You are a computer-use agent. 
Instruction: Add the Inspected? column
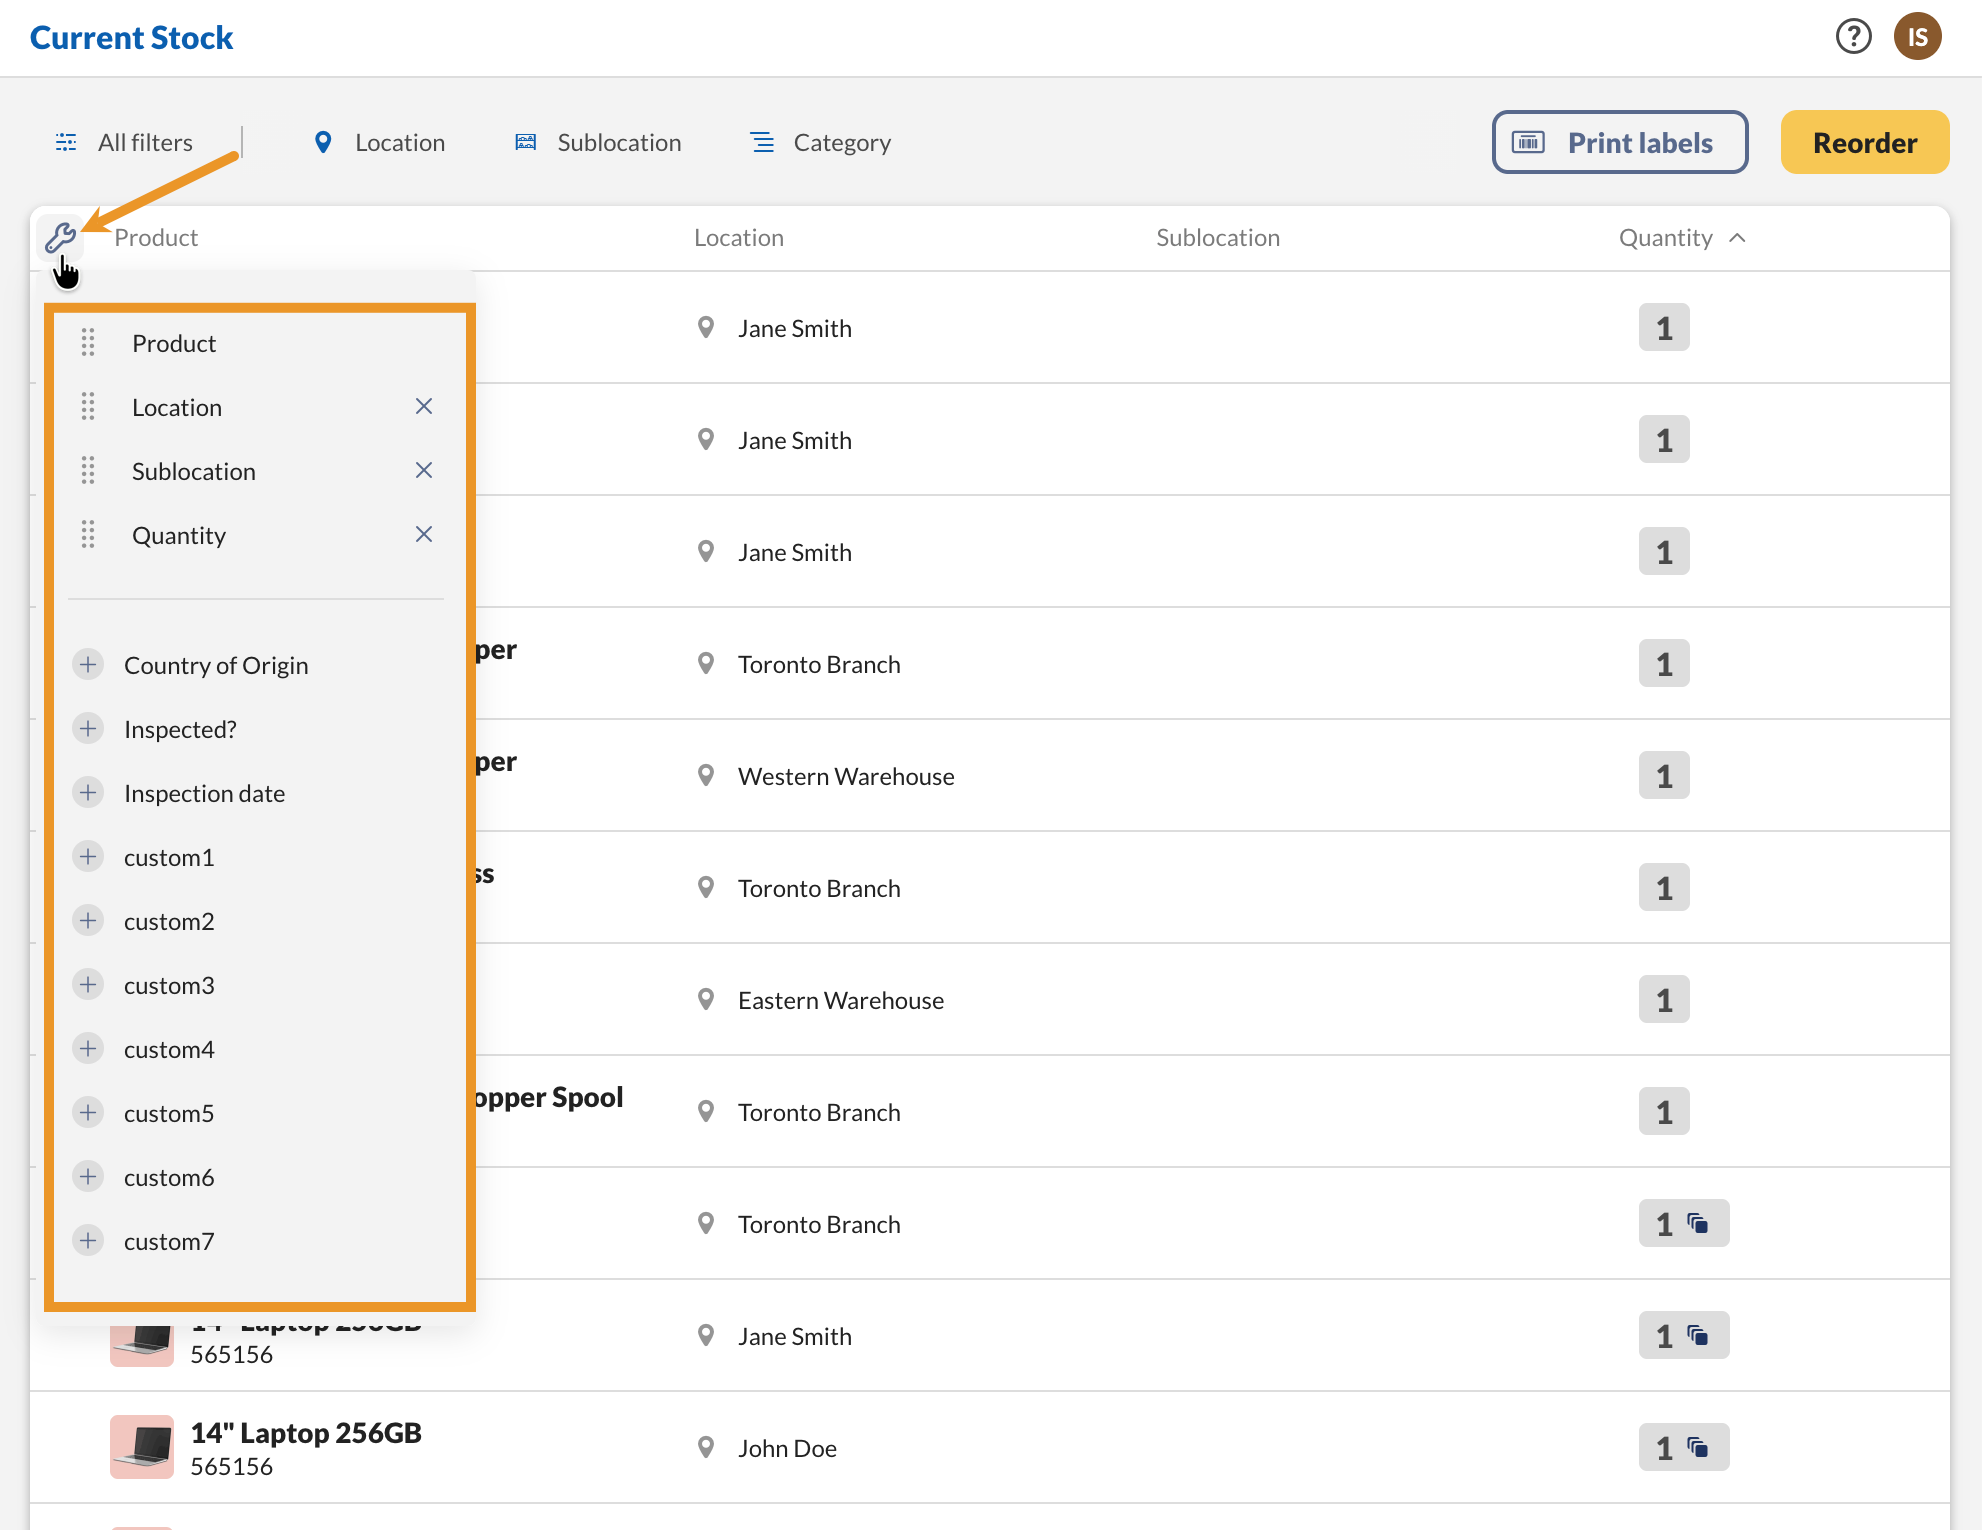[88, 729]
